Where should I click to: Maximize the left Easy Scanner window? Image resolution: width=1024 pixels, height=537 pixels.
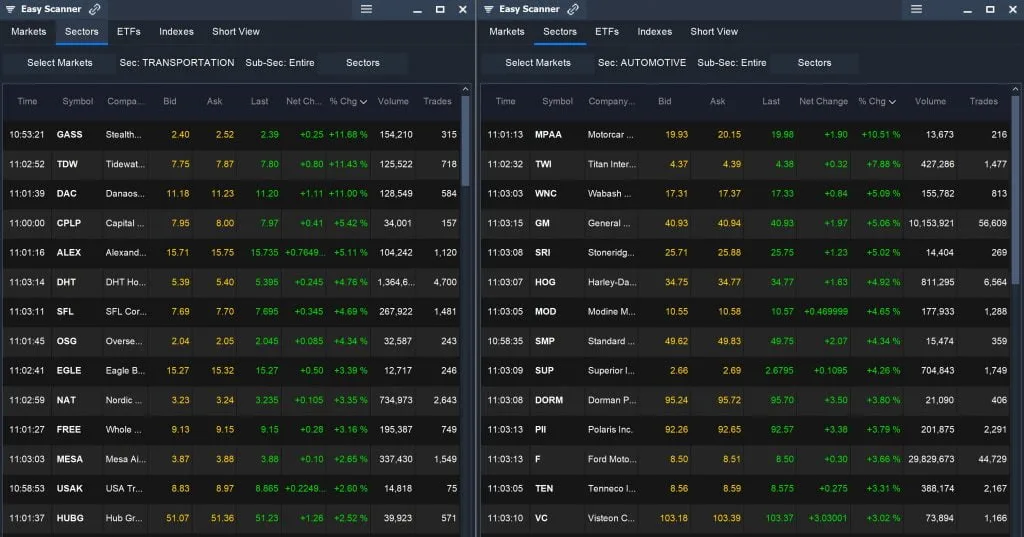440,9
